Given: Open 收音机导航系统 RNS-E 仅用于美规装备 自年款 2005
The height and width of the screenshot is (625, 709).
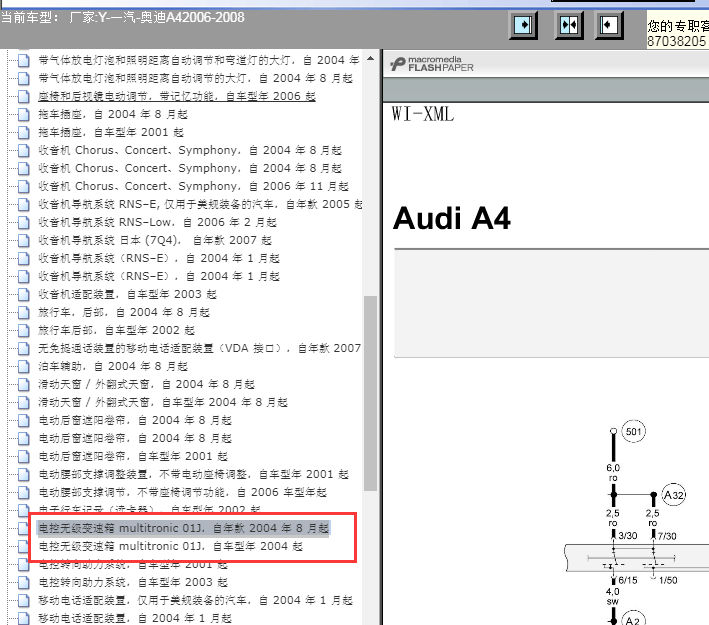Looking at the screenshot, I should click(200, 204).
